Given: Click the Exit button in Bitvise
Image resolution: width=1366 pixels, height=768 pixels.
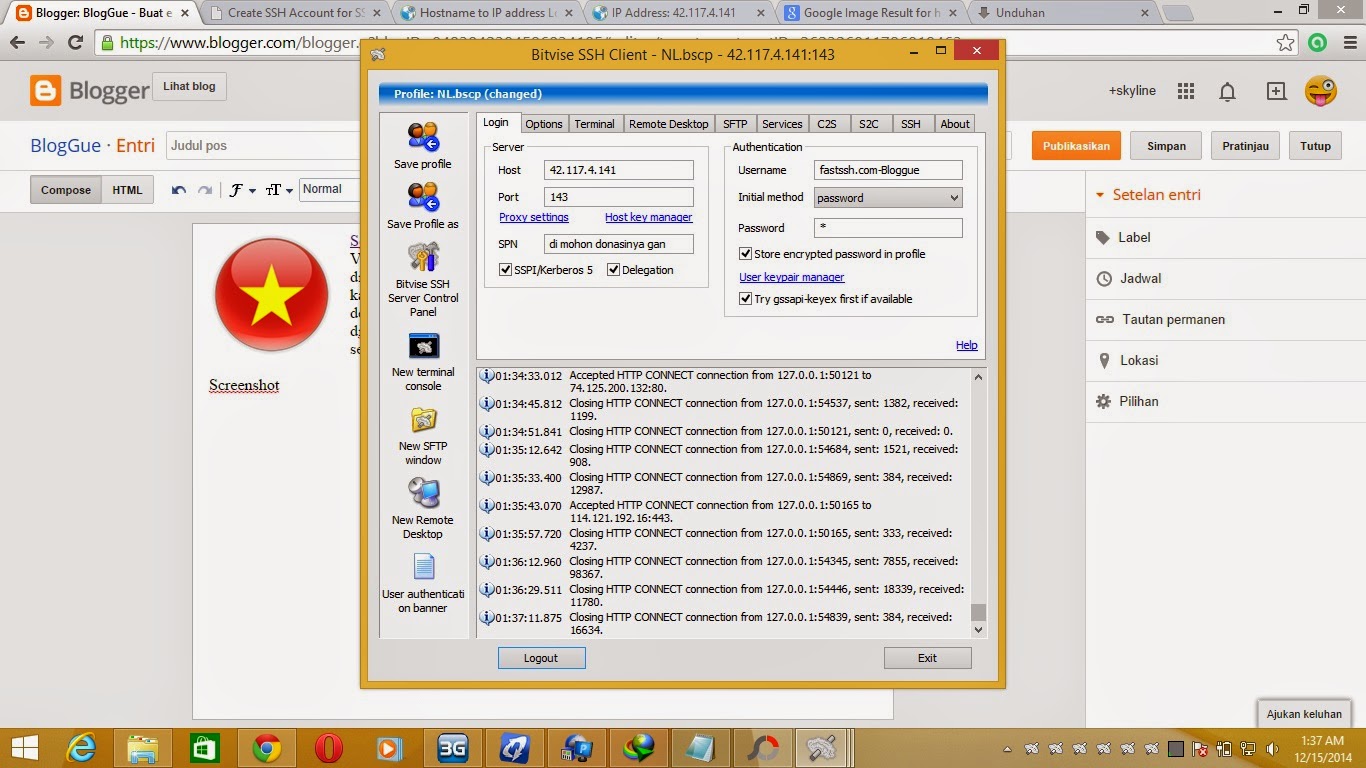Looking at the screenshot, I should (927, 658).
